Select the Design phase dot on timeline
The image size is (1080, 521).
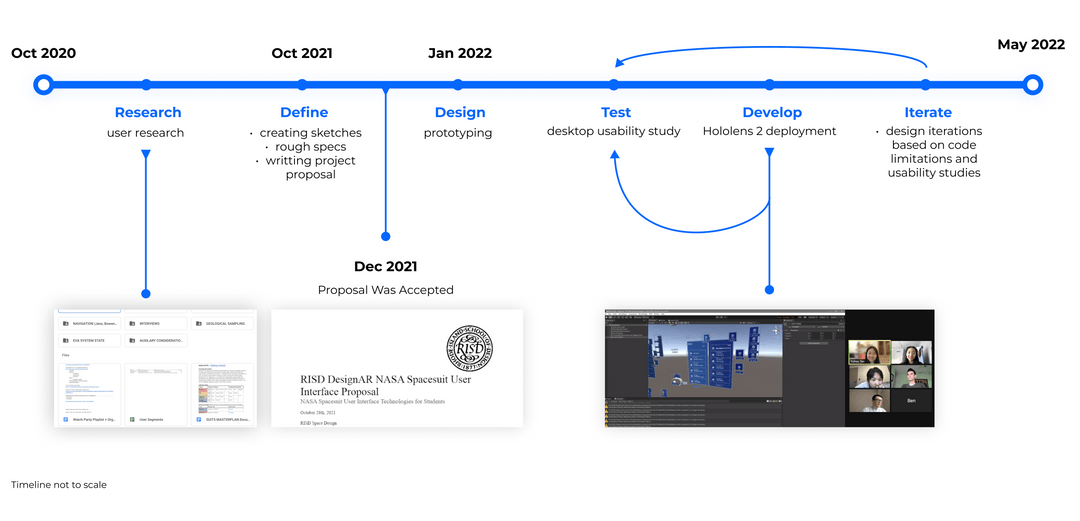point(458,85)
